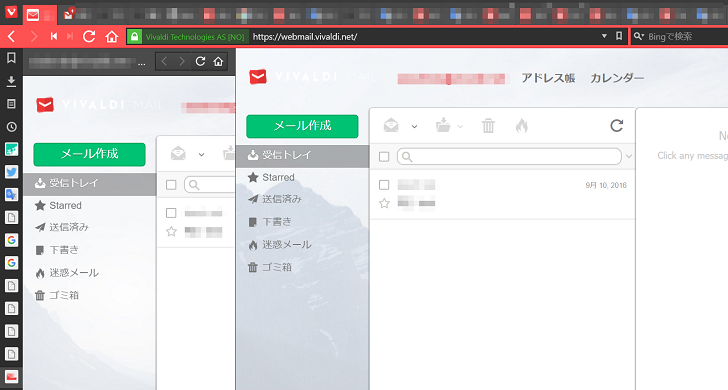Screen dimensions: 728x390
Task: Open the Notes side panel
Action: (x=11, y=104)
